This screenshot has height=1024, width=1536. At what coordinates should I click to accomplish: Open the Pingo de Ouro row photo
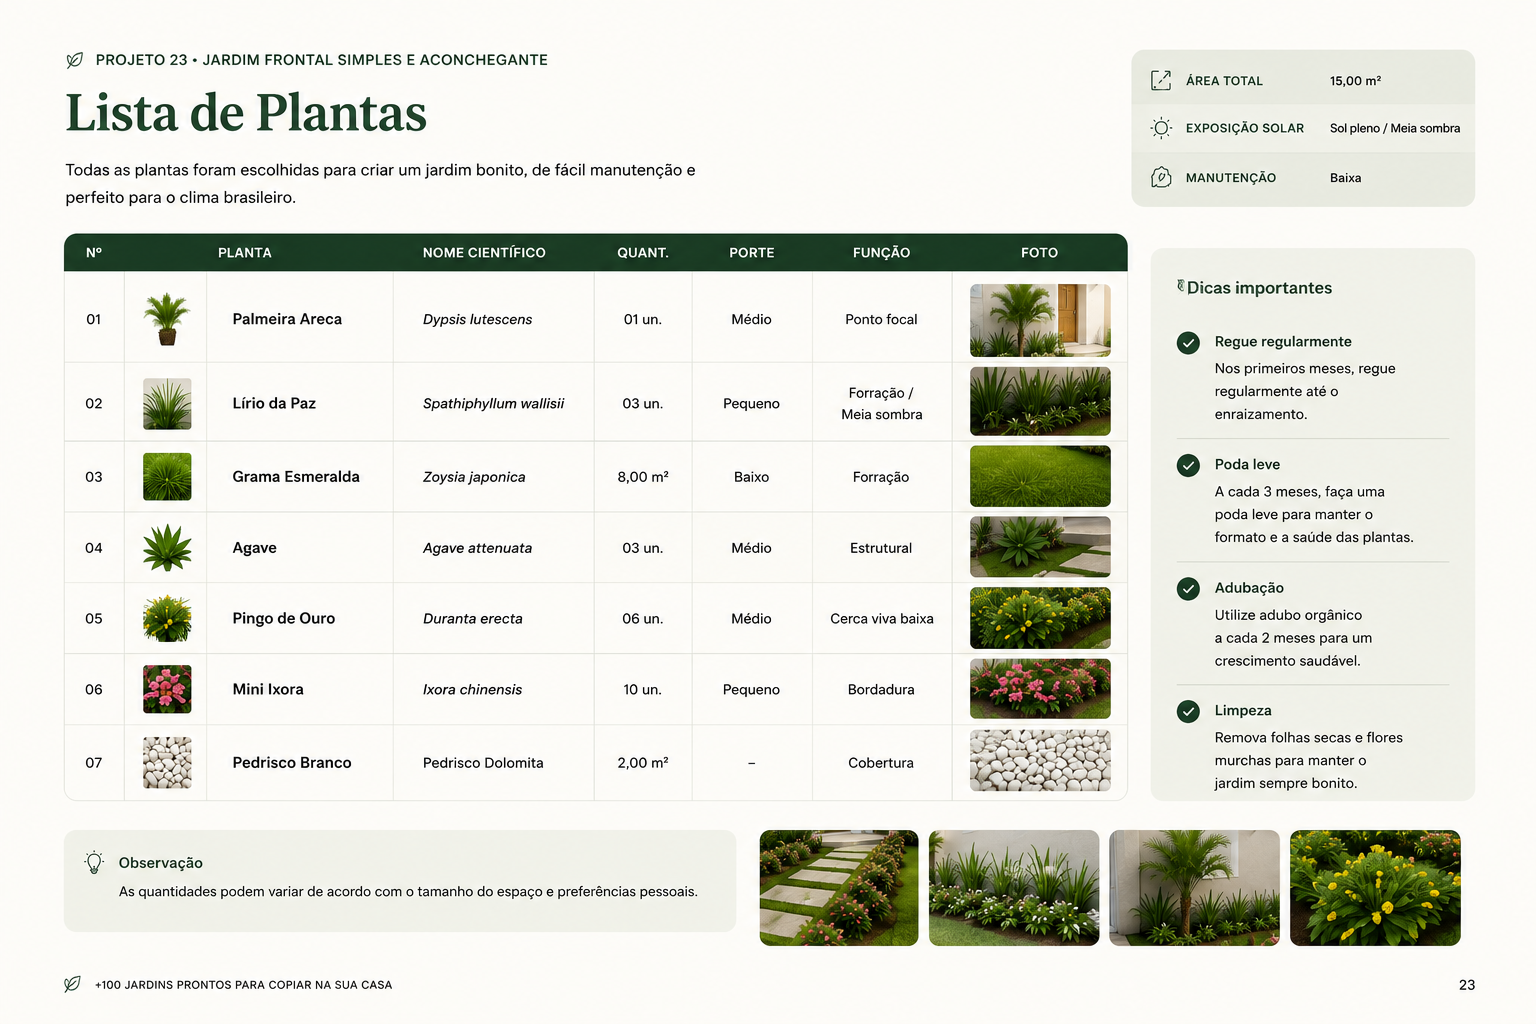pyautogui.click(x=1040, y=618)
